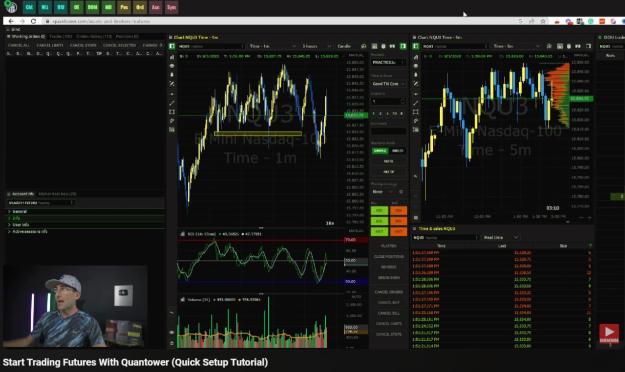
Task: Click the quantity input field in order entry
Action: [x=389, y=102]
